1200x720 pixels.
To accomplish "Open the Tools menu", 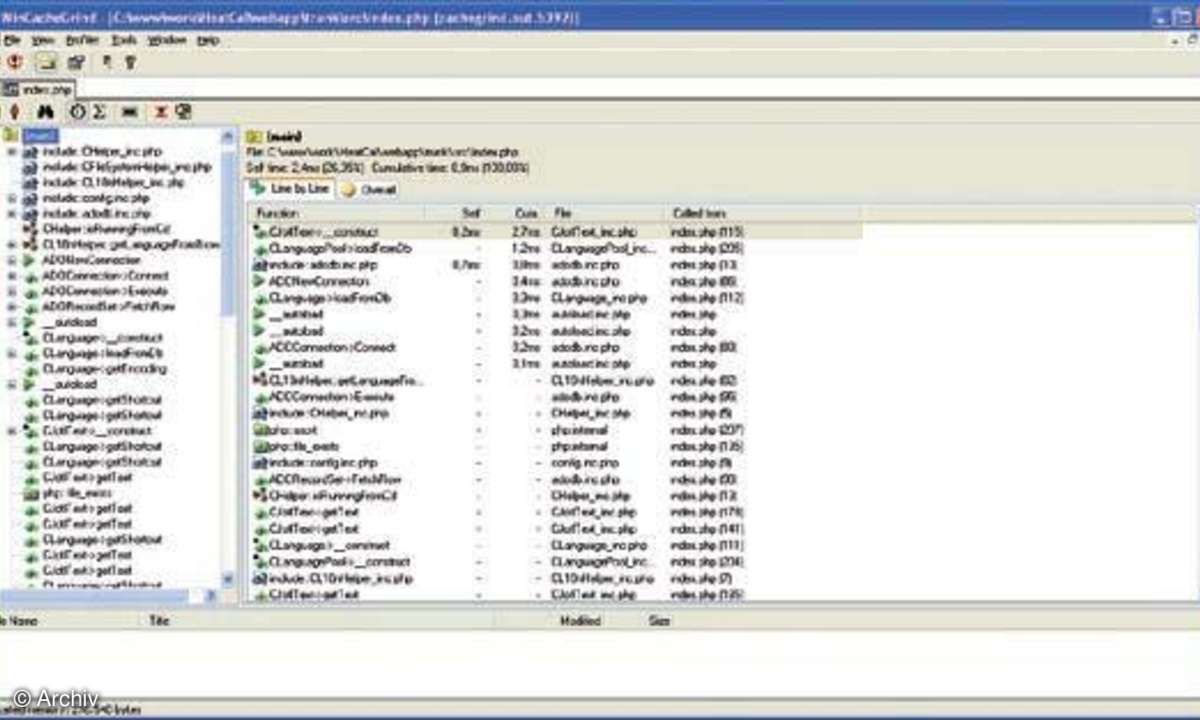I will click(124, 40).
